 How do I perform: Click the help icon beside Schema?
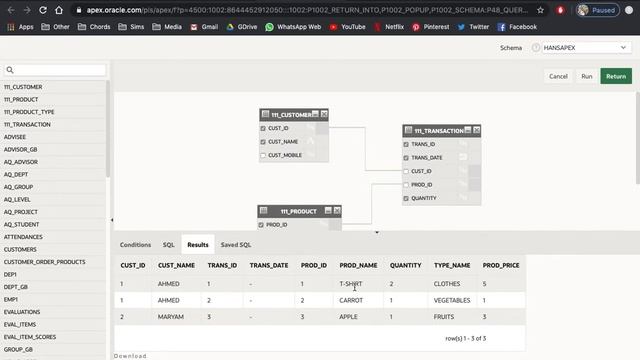536,48
